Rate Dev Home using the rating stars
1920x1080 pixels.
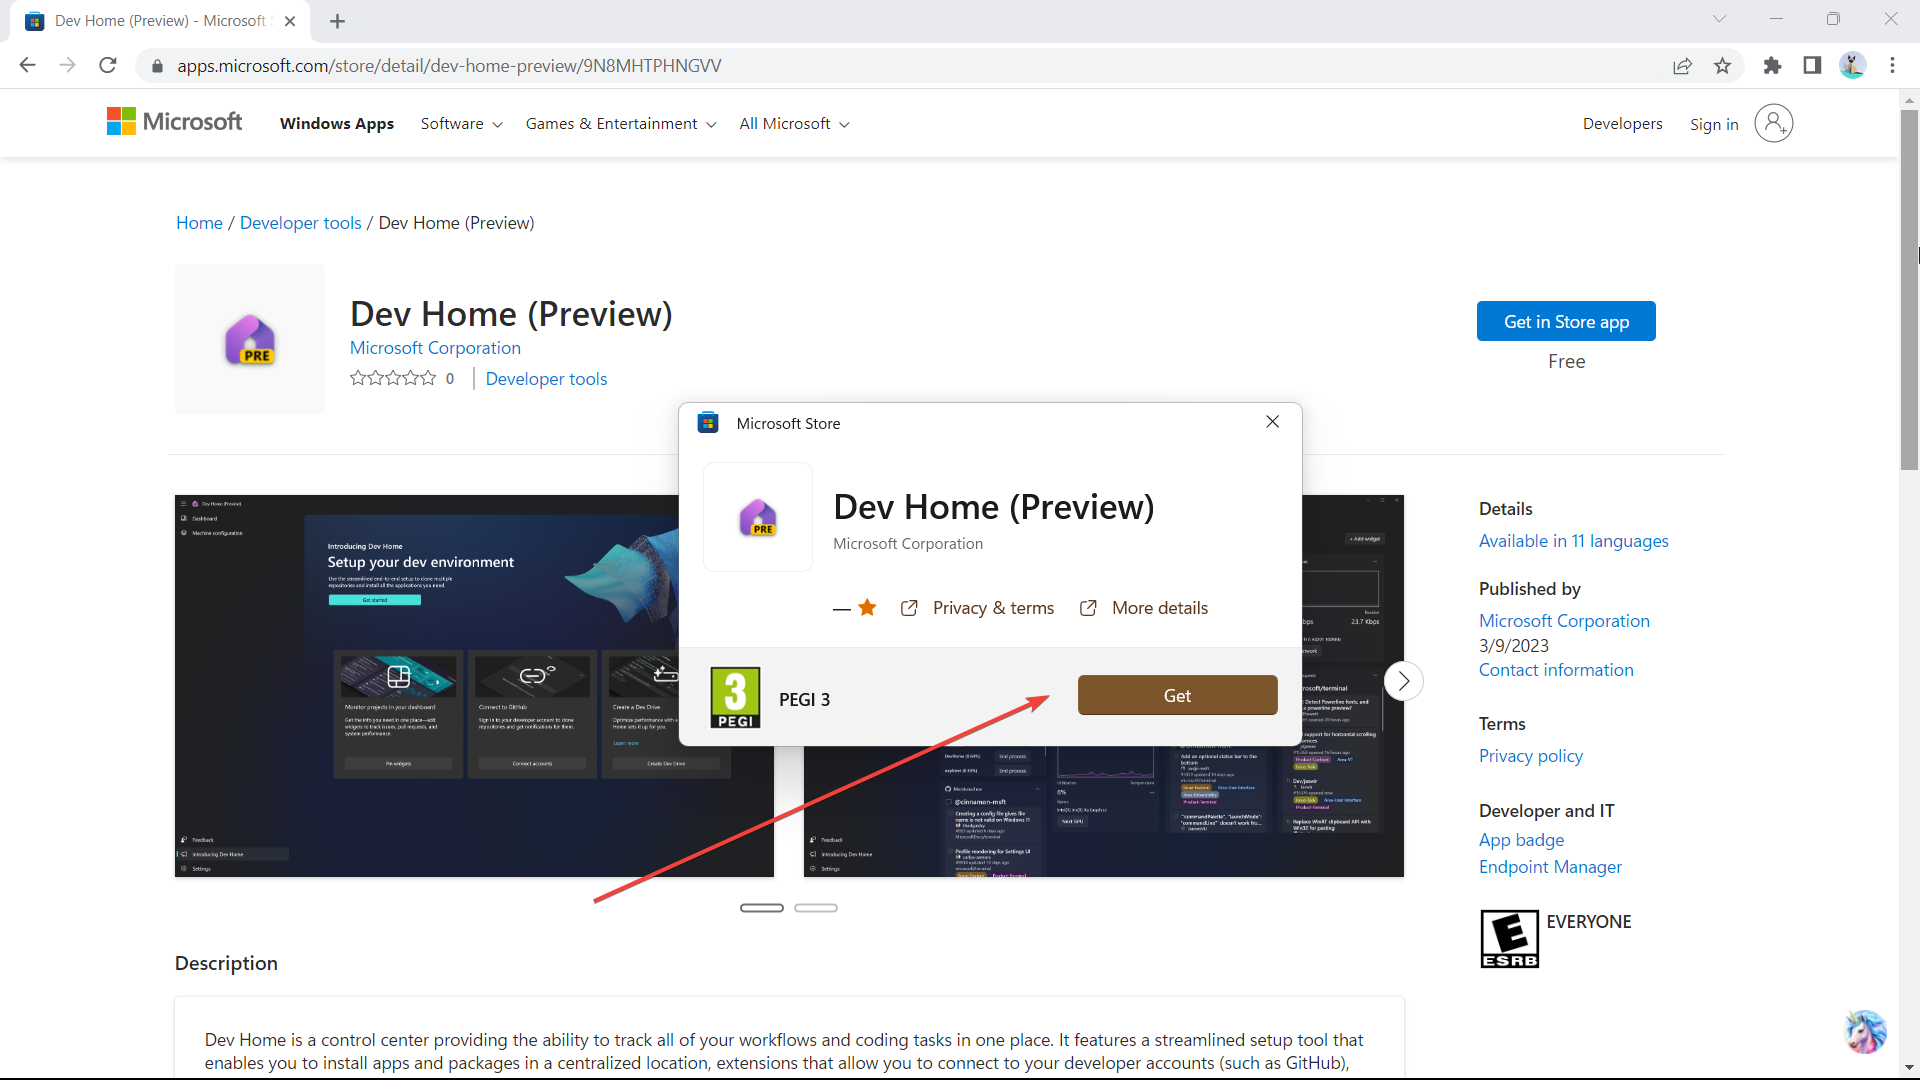[x=390, y=378]
